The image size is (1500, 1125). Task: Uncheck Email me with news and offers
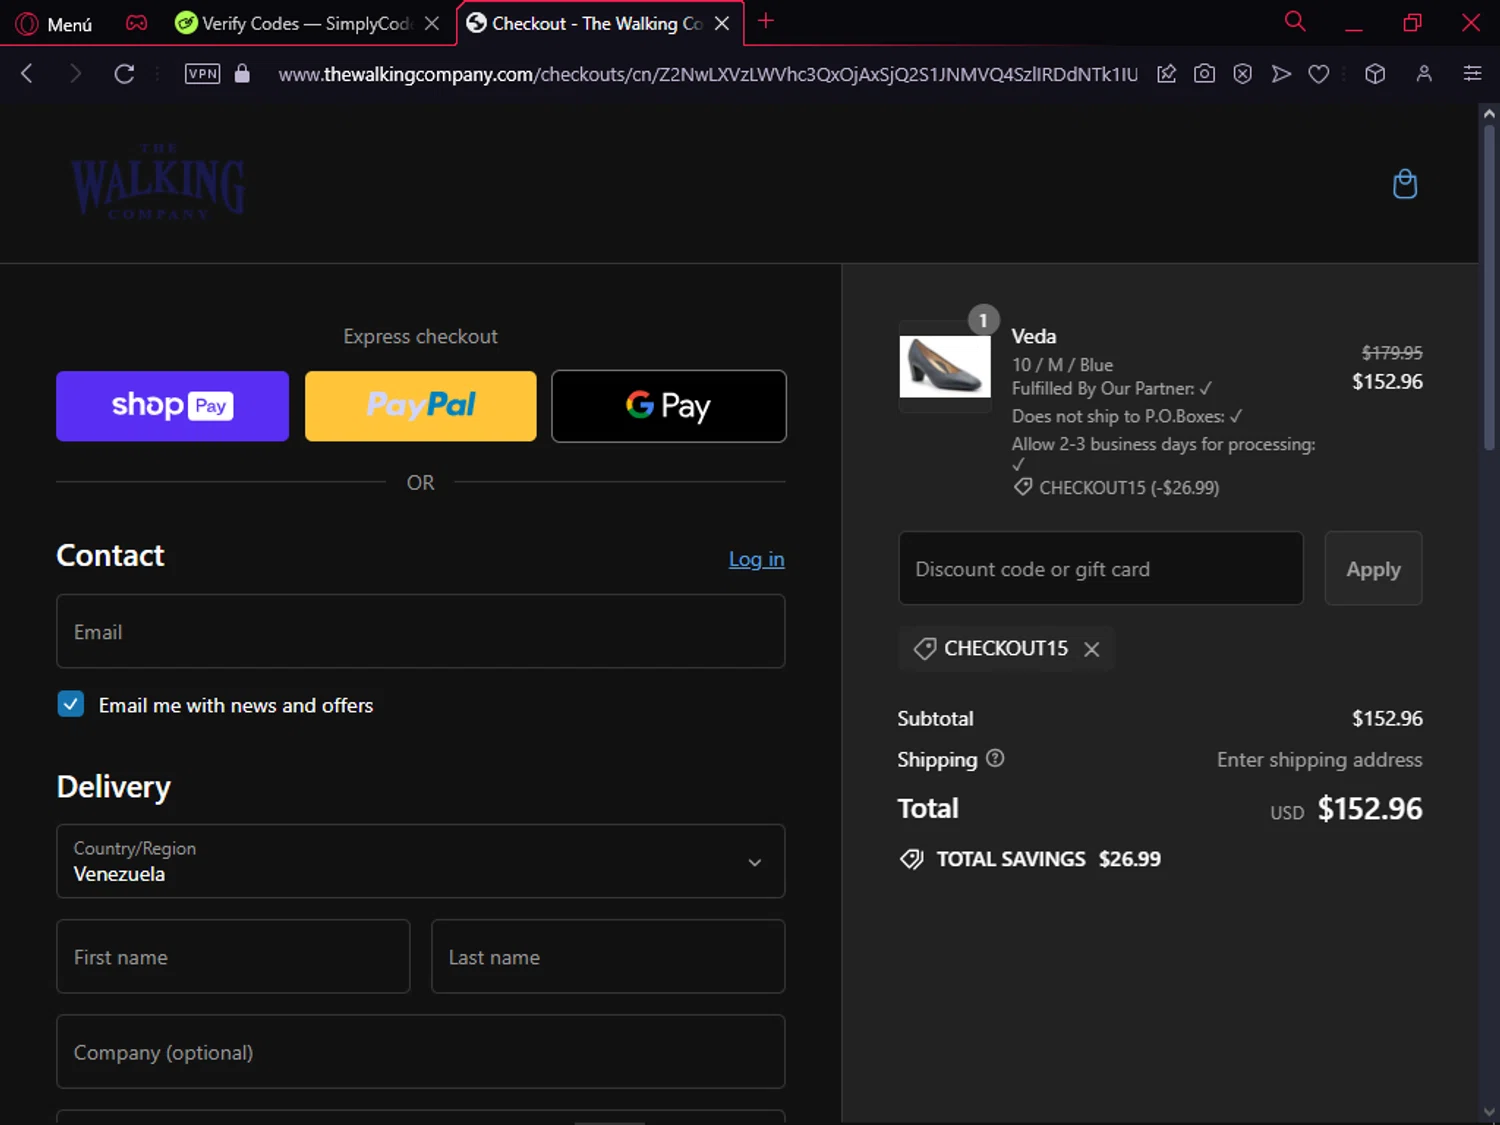(71, 704)
